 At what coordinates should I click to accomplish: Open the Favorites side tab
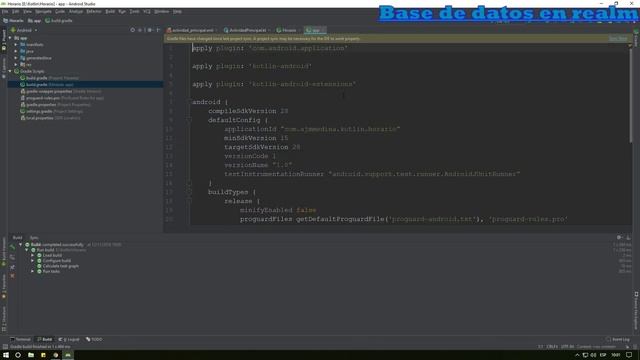pyautogui.click(x=4, y=287)
